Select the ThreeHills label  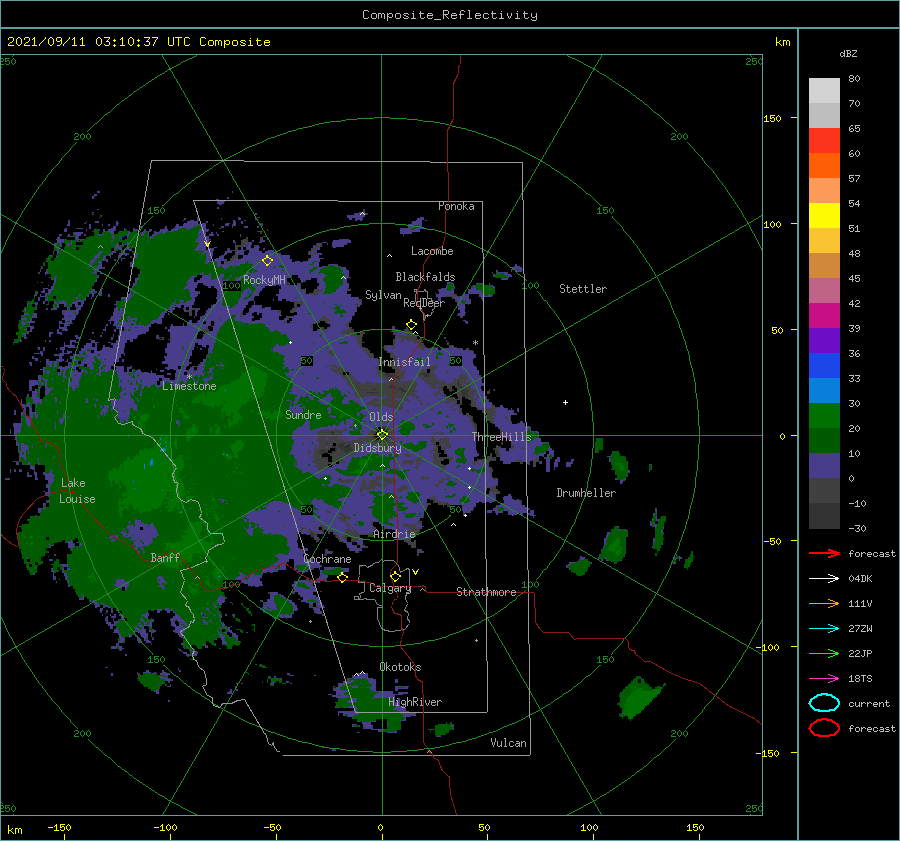pos(502,437)
